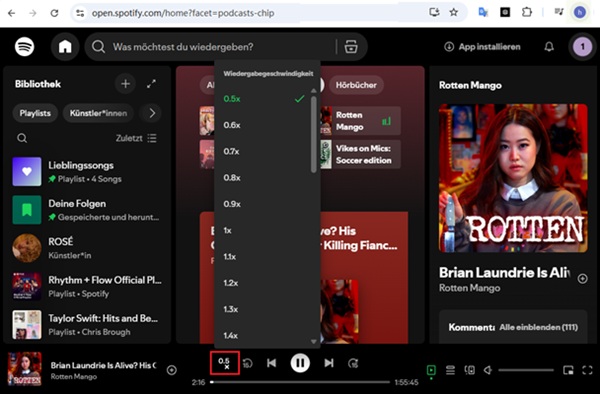
Task: Select 1.1x playback speed
Action: (264, 257)
